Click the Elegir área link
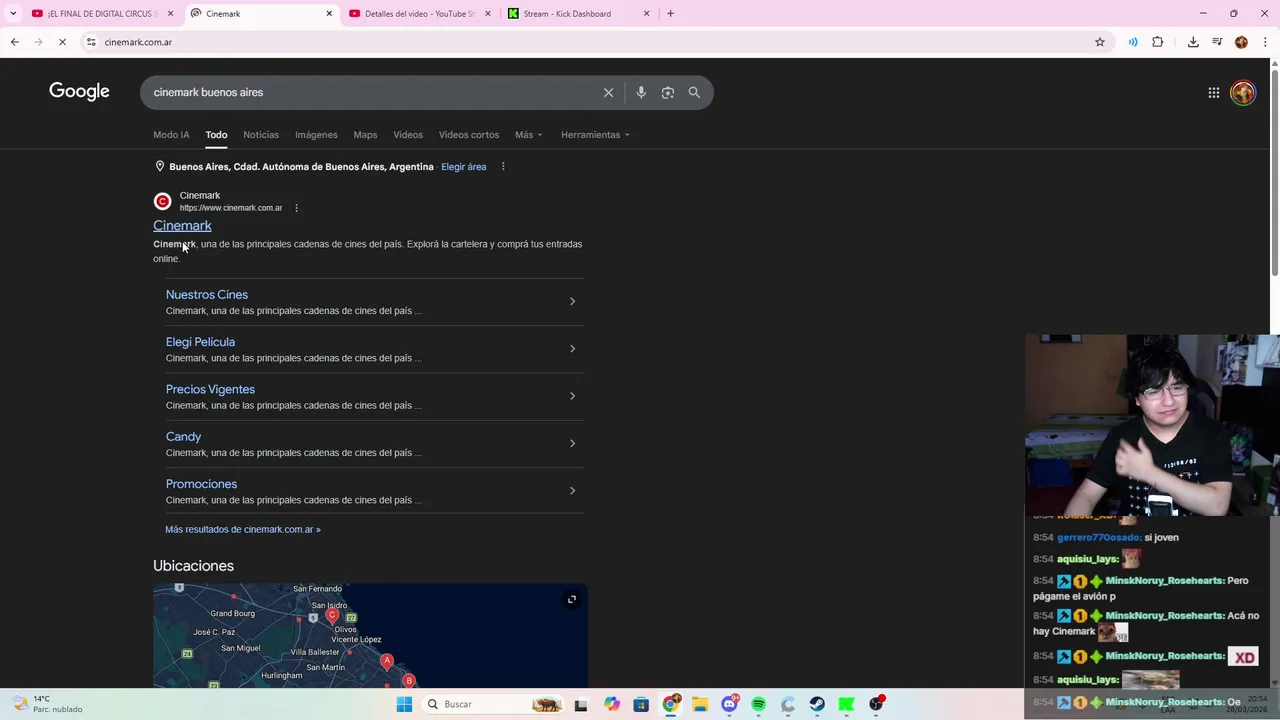This screenshot has height=720, width=1280. tap(464, 166)
